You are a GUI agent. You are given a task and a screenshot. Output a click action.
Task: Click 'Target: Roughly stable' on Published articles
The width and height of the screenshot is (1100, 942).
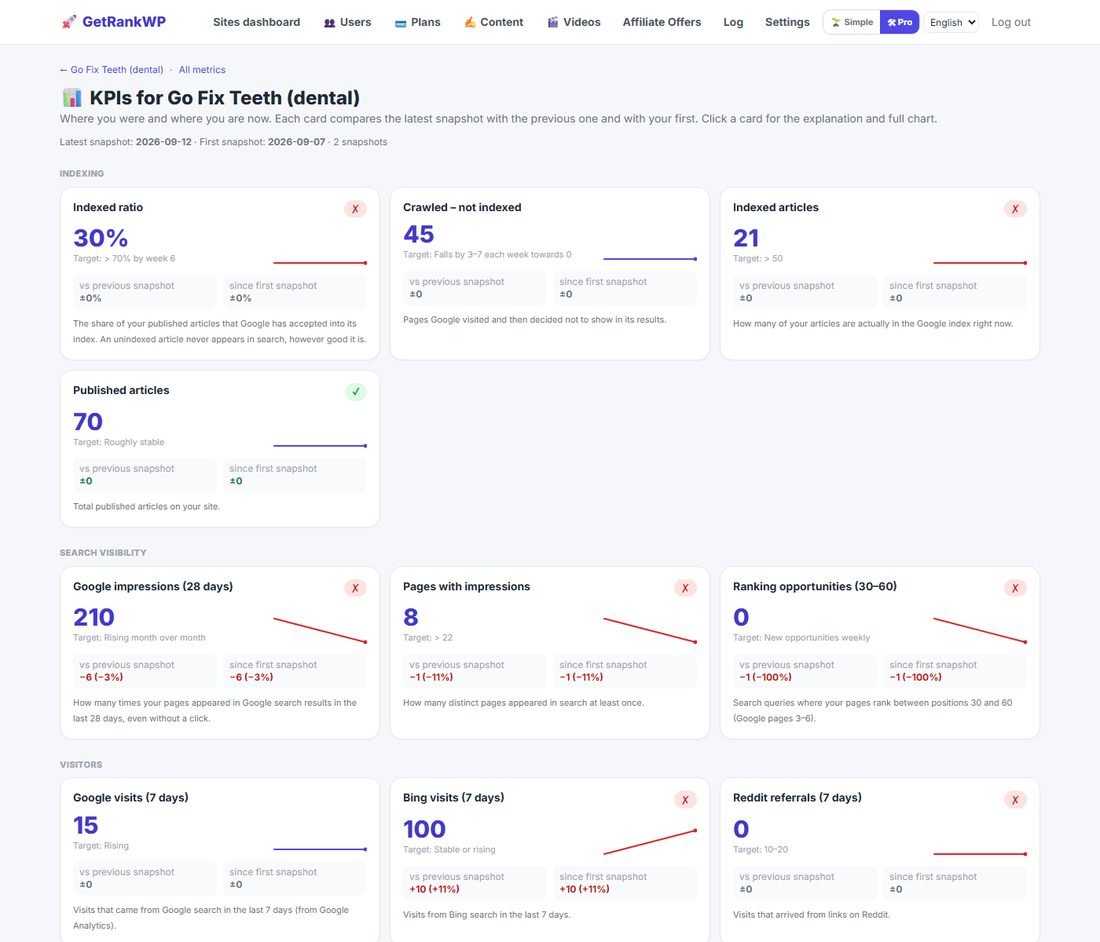point(119,442)
